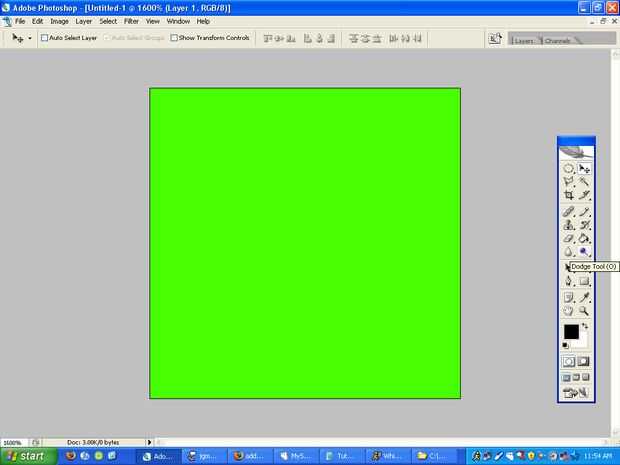The image size is (620, 465).
Task: Open the Help menu
Action: [203, 21]
